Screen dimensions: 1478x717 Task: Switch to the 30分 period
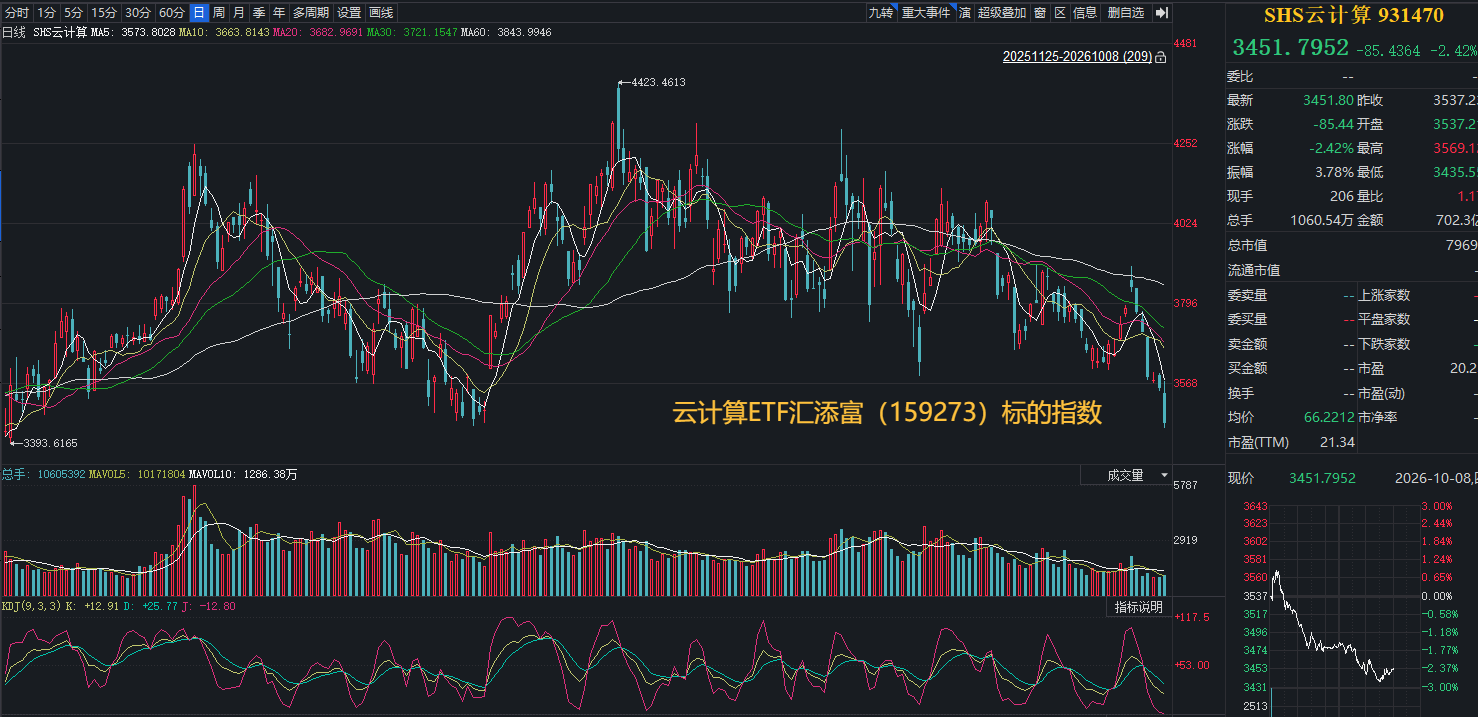tap(138, 13)
